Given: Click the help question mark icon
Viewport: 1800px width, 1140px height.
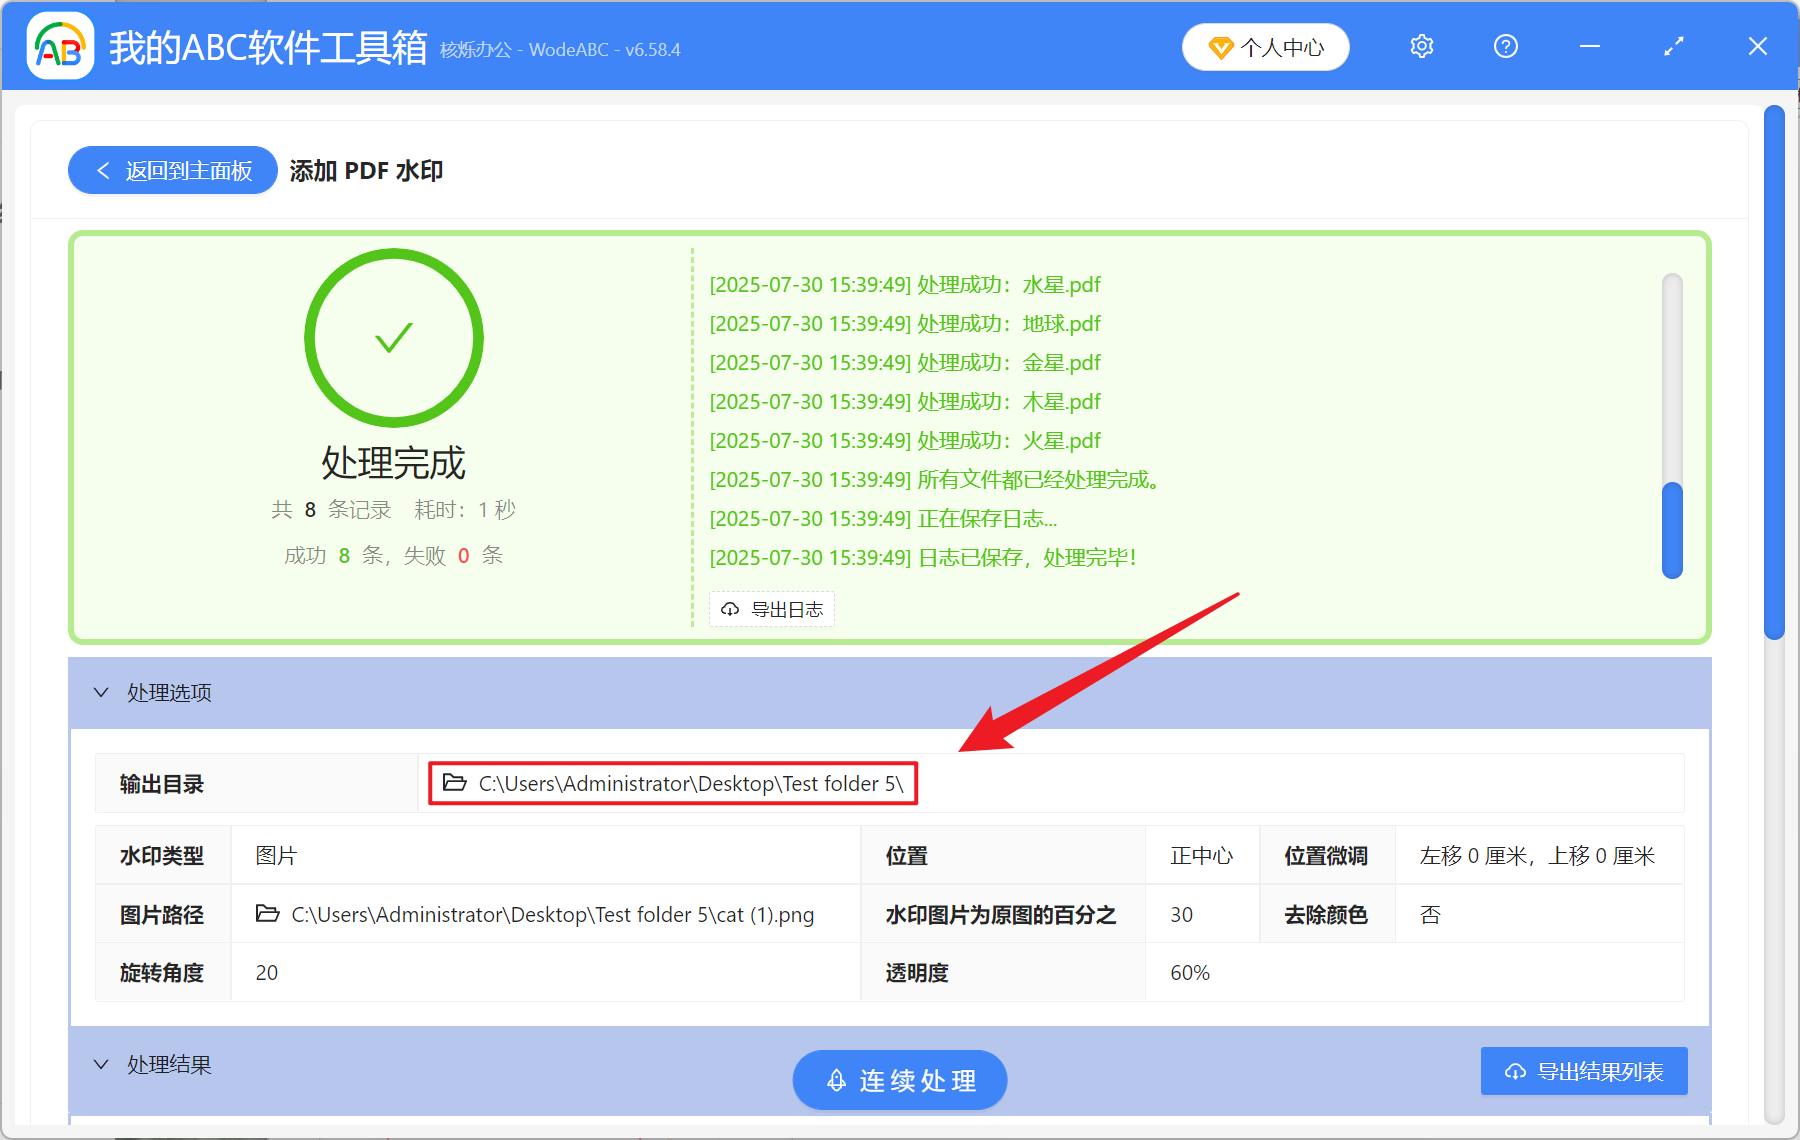Looking at the screenshot, I should (x=1505, y=46).
